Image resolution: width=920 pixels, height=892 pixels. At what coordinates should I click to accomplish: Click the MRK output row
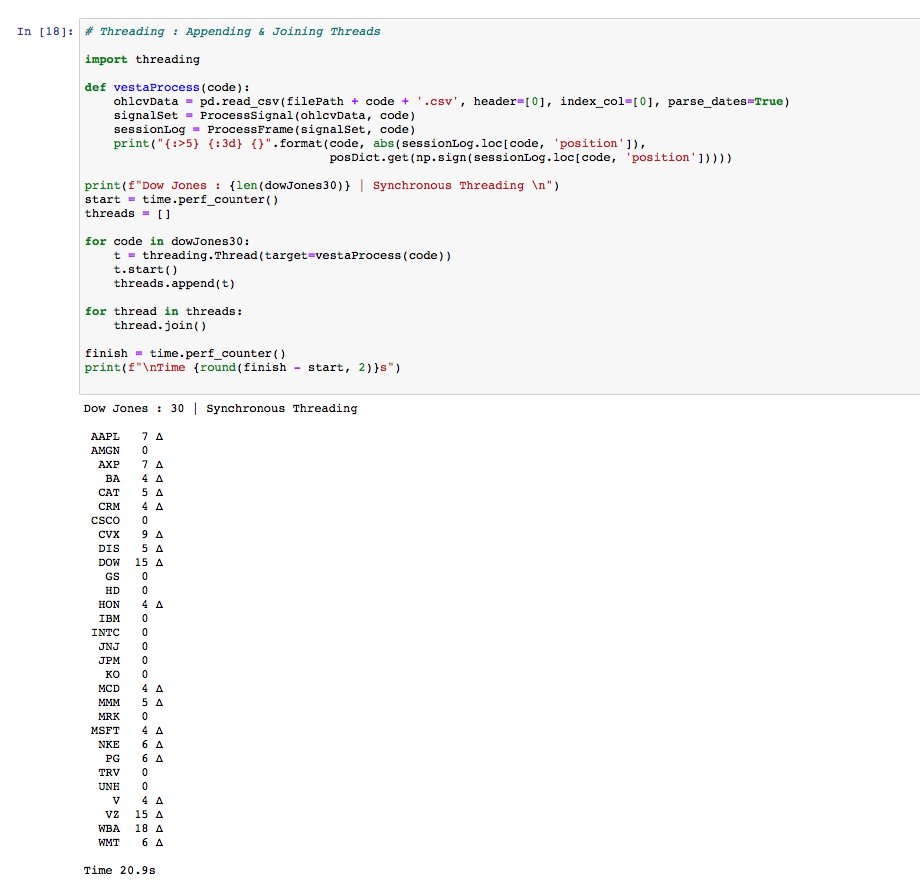pyautogui.click(x=123, y=717)
